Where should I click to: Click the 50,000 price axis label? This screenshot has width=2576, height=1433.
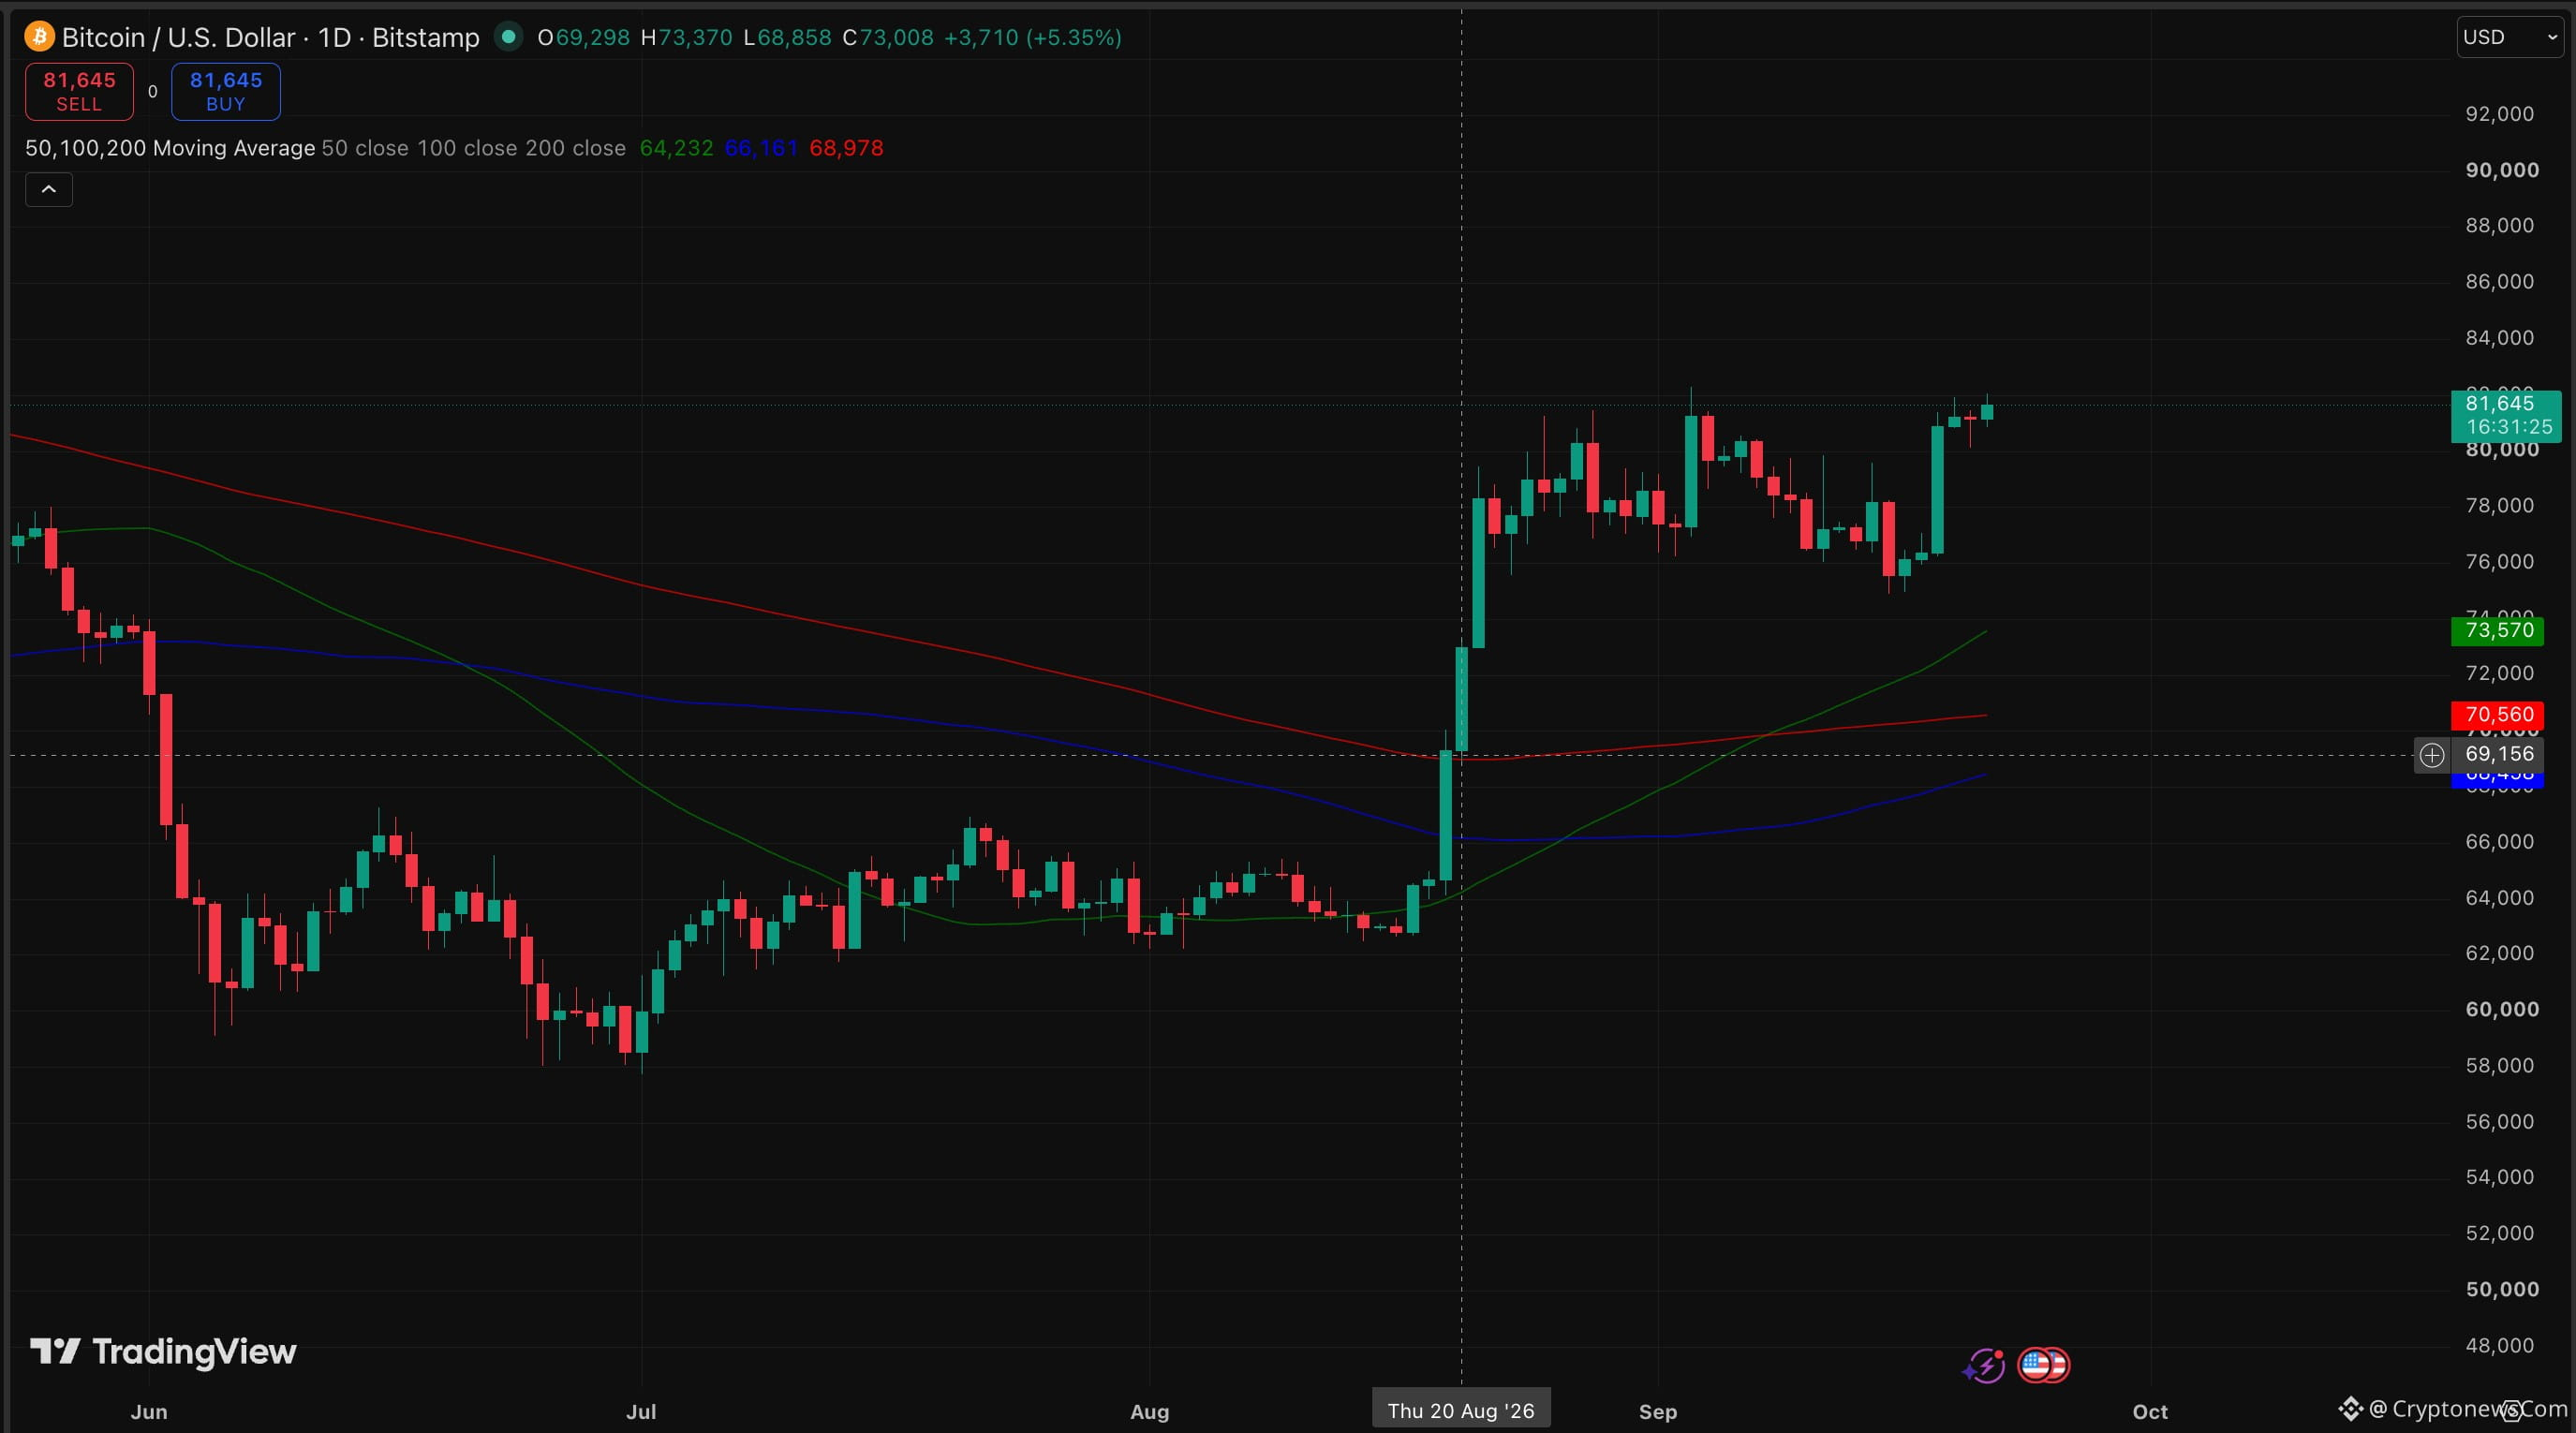(x=2502, y=1289)
